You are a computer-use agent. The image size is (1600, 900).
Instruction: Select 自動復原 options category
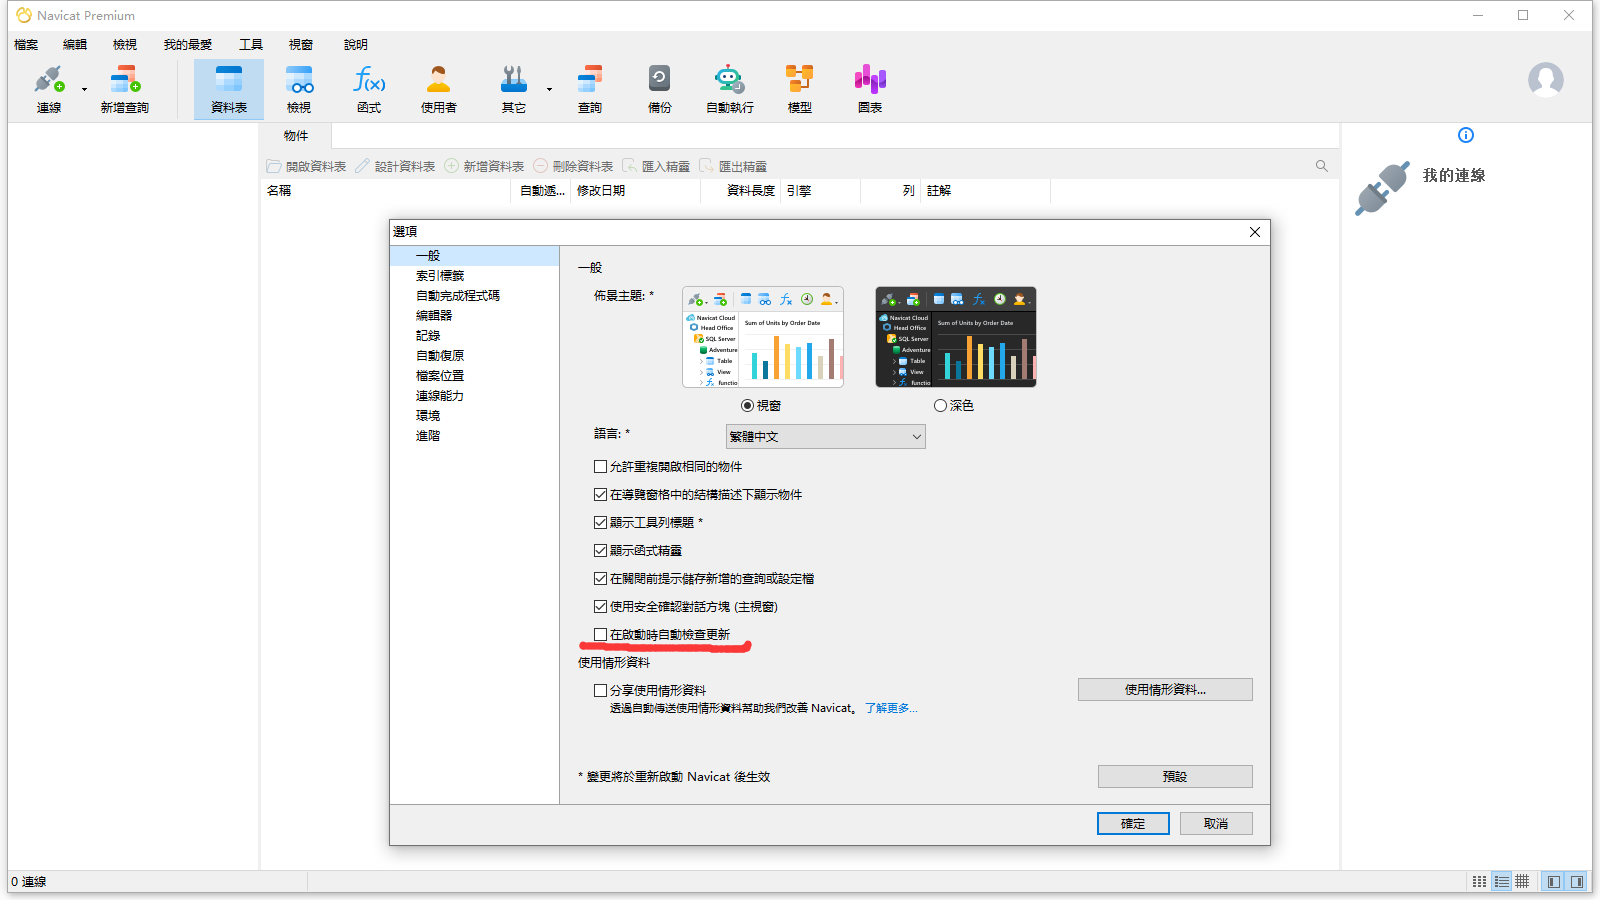pyautogui.click(x=440, y=355)
